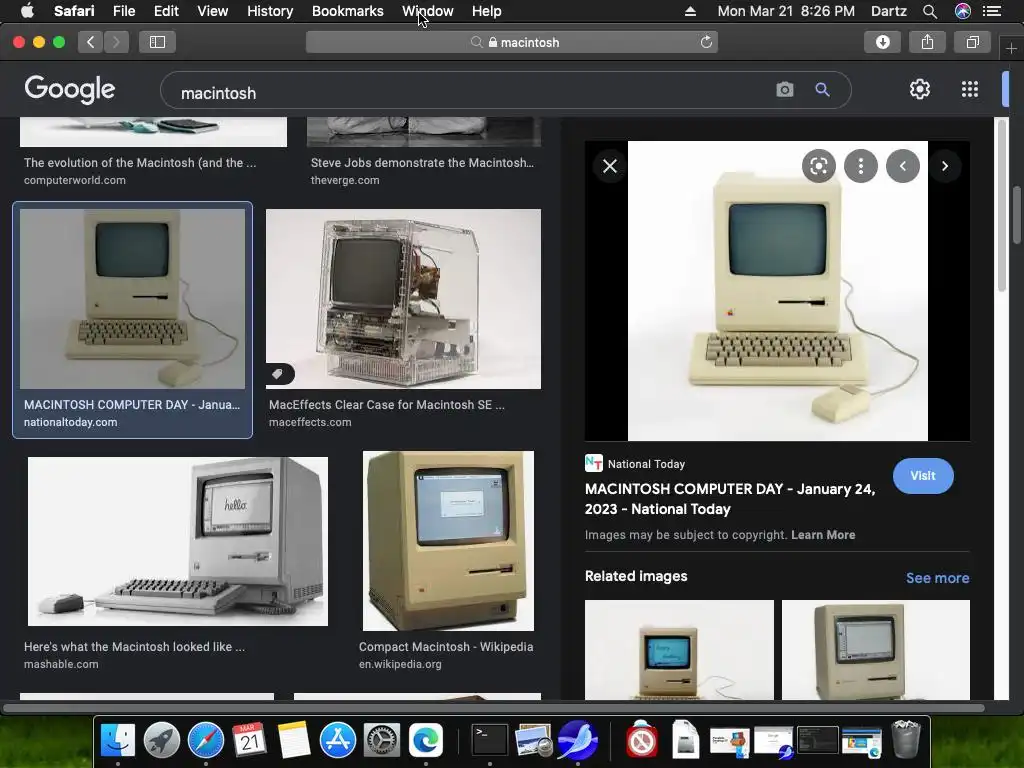Go to next image in preview
This screenshot has width=1024, height=768.
(x=944, y=166)
